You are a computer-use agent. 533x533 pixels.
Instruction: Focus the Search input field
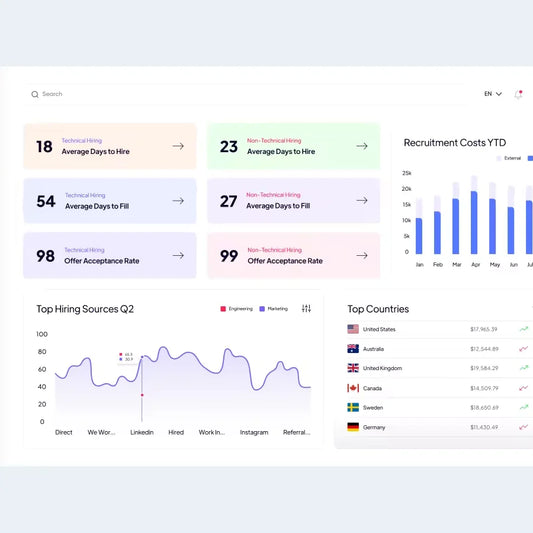(245, 94)
